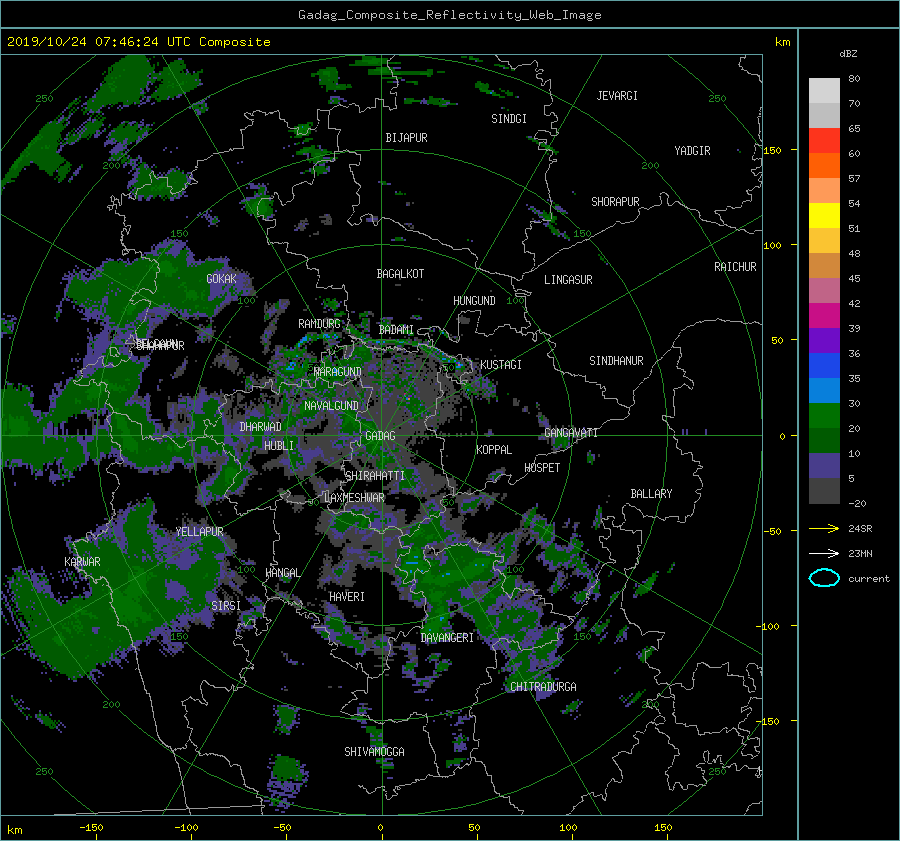
Task: Click the HOSPET city label
Action: coord(542,468)
